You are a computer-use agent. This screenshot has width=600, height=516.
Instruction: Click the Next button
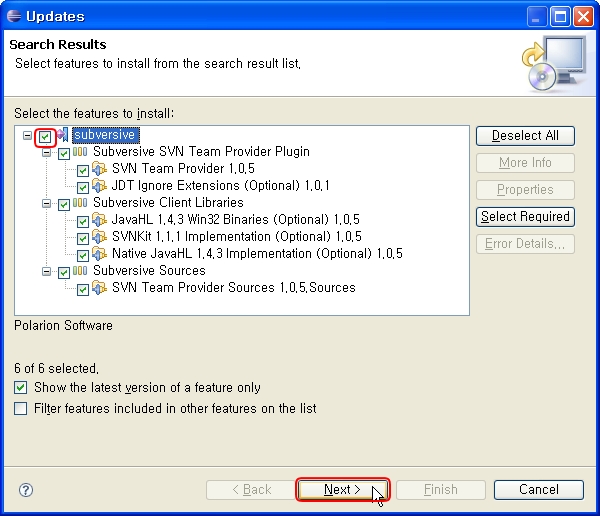click(343, 490)
